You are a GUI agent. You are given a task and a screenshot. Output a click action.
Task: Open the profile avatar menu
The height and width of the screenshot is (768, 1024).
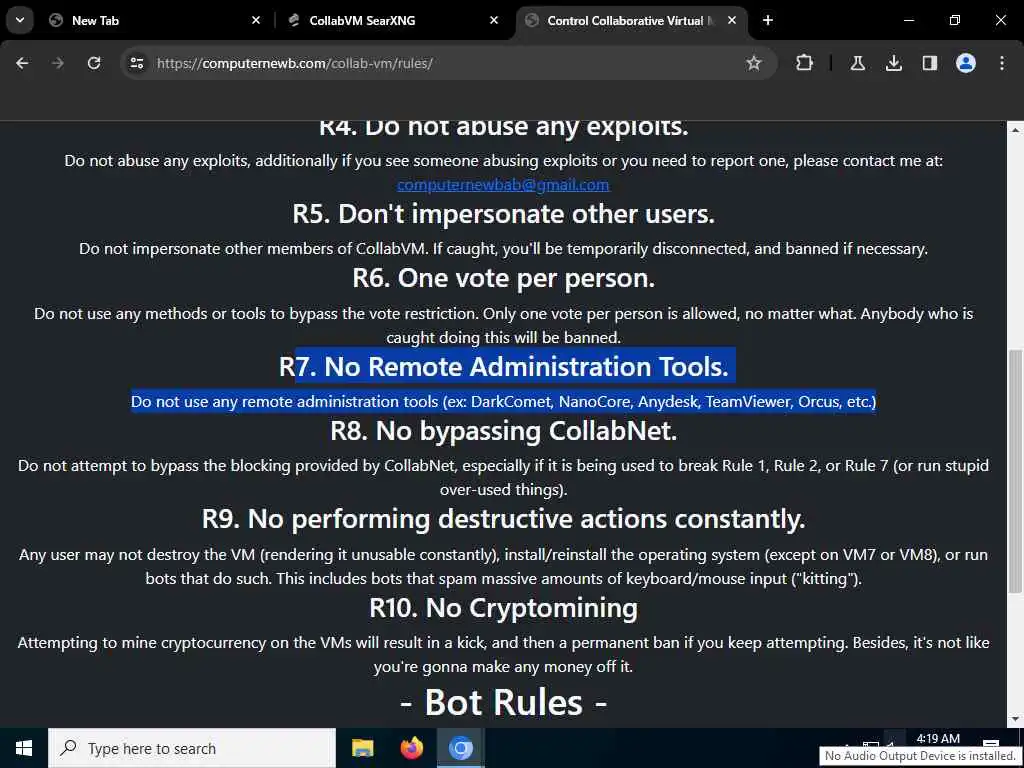coord(966,63)
